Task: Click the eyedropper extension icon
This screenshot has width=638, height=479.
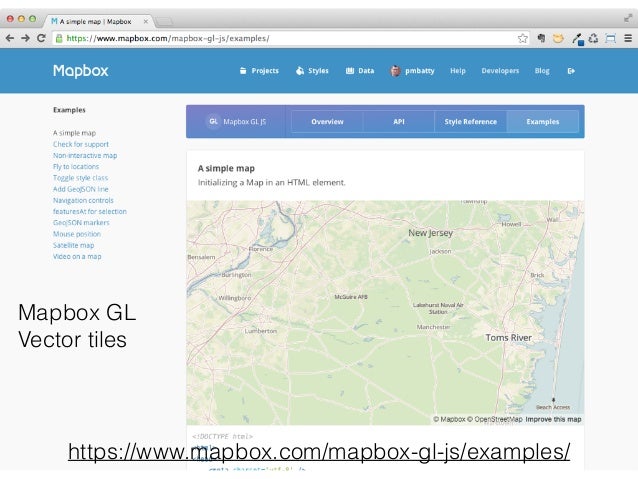Action: pyautogui.click(x=577, y=39)
